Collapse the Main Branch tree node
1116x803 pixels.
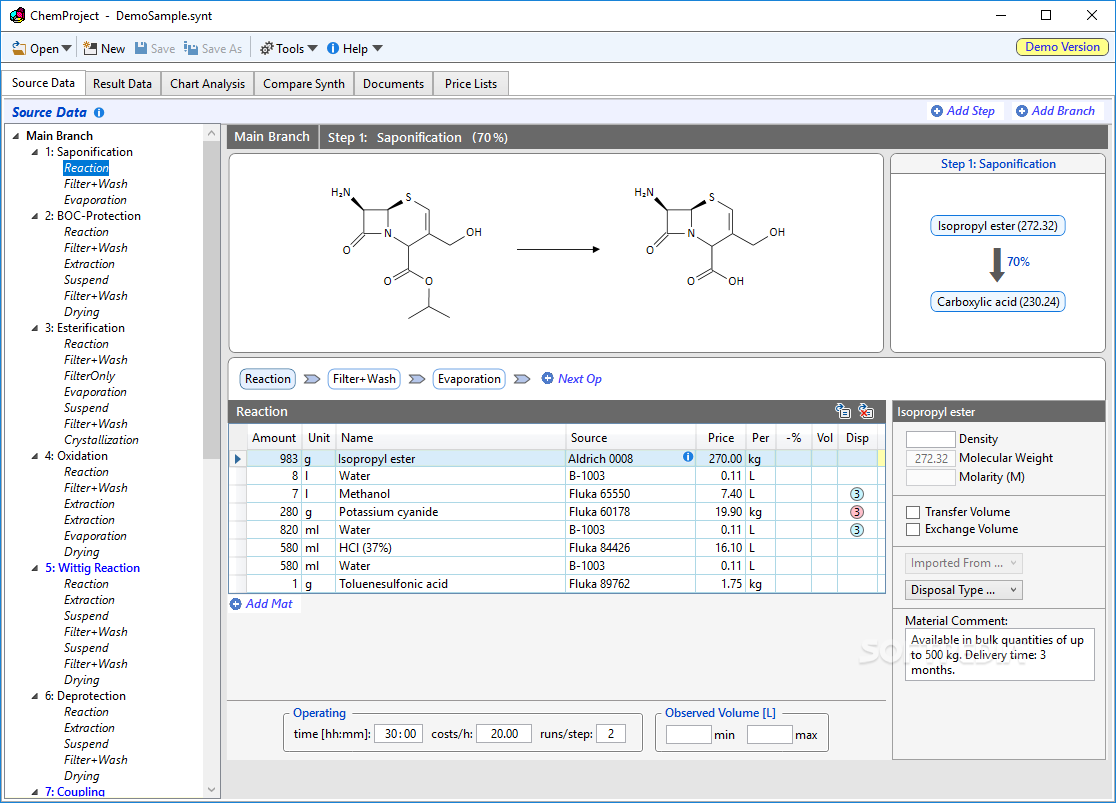coord(16,136)
